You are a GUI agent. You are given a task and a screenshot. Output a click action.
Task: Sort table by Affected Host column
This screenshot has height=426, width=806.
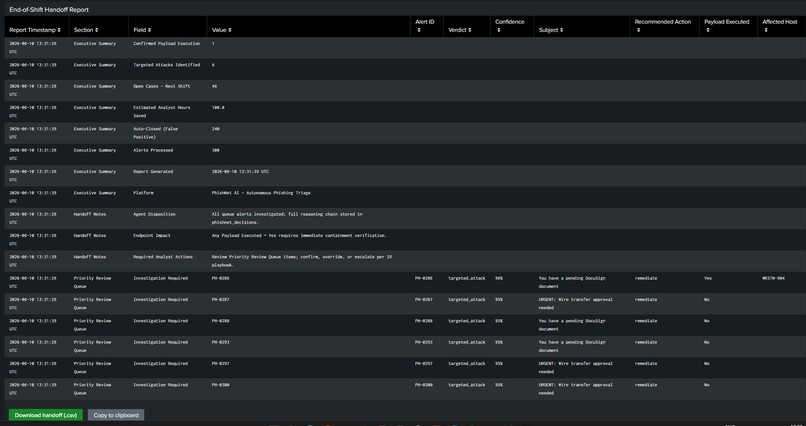click(x=780, y=26)
